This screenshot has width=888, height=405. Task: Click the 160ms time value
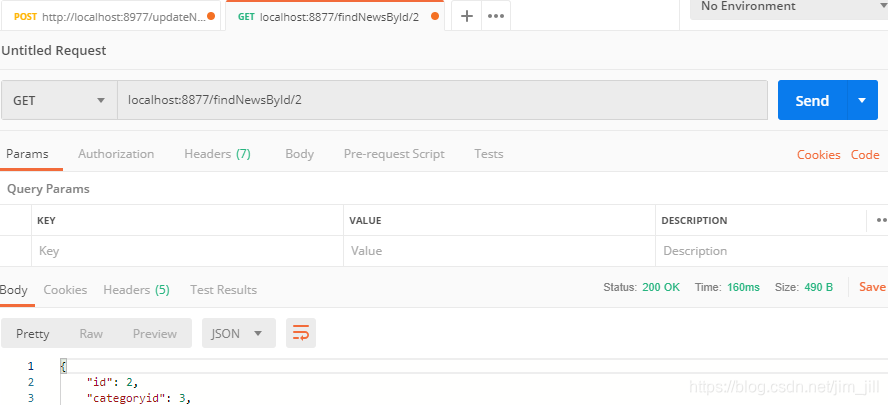point(744,287)
